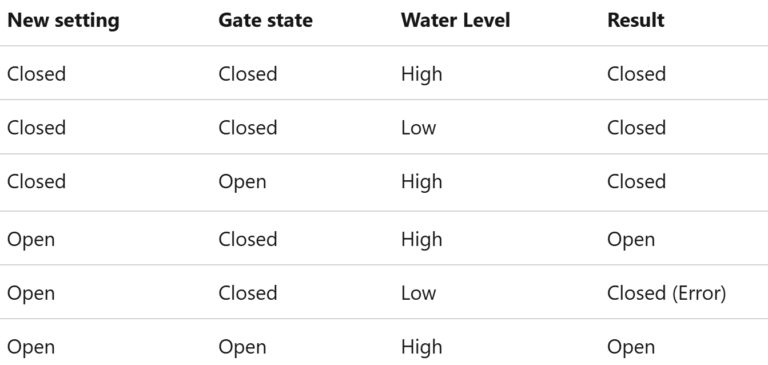Click "Closed" result in the third row

click(x=636, y=182)
